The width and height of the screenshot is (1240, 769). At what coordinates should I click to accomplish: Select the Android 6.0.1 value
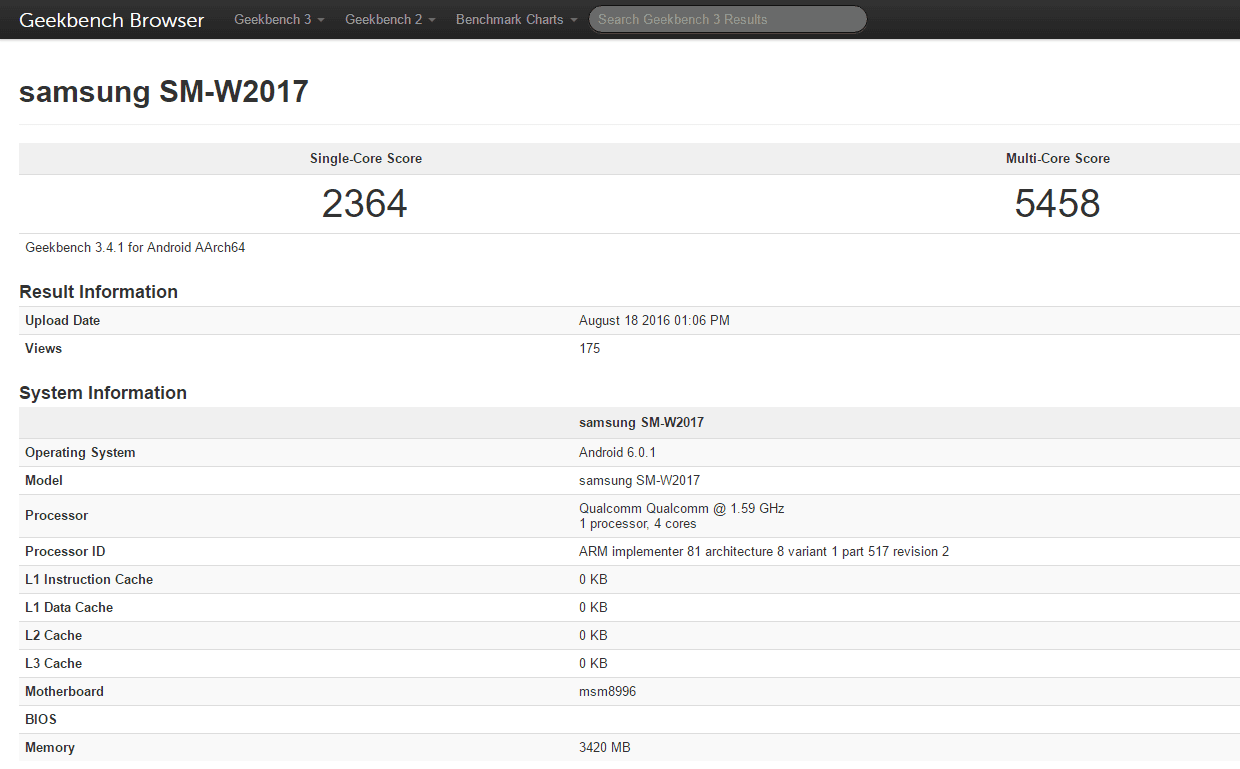(618, 453)
